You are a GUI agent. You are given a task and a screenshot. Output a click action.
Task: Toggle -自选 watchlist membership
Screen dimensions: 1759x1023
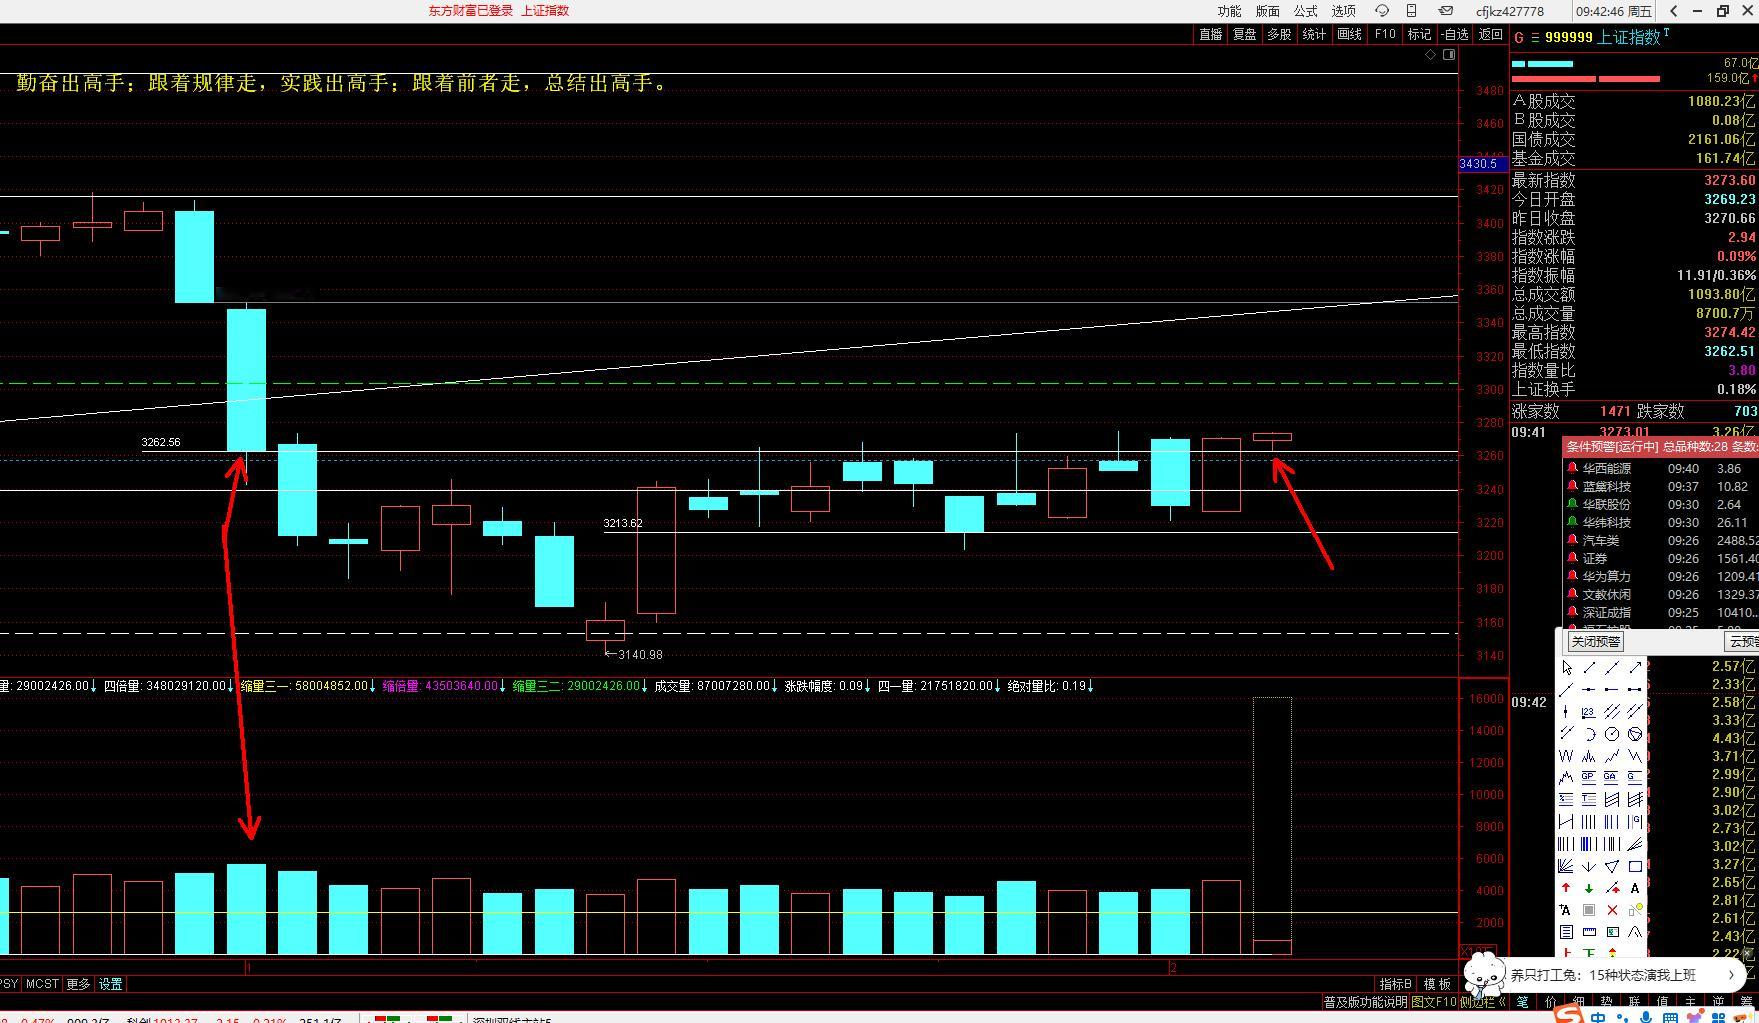click(x=1455, y=34)
